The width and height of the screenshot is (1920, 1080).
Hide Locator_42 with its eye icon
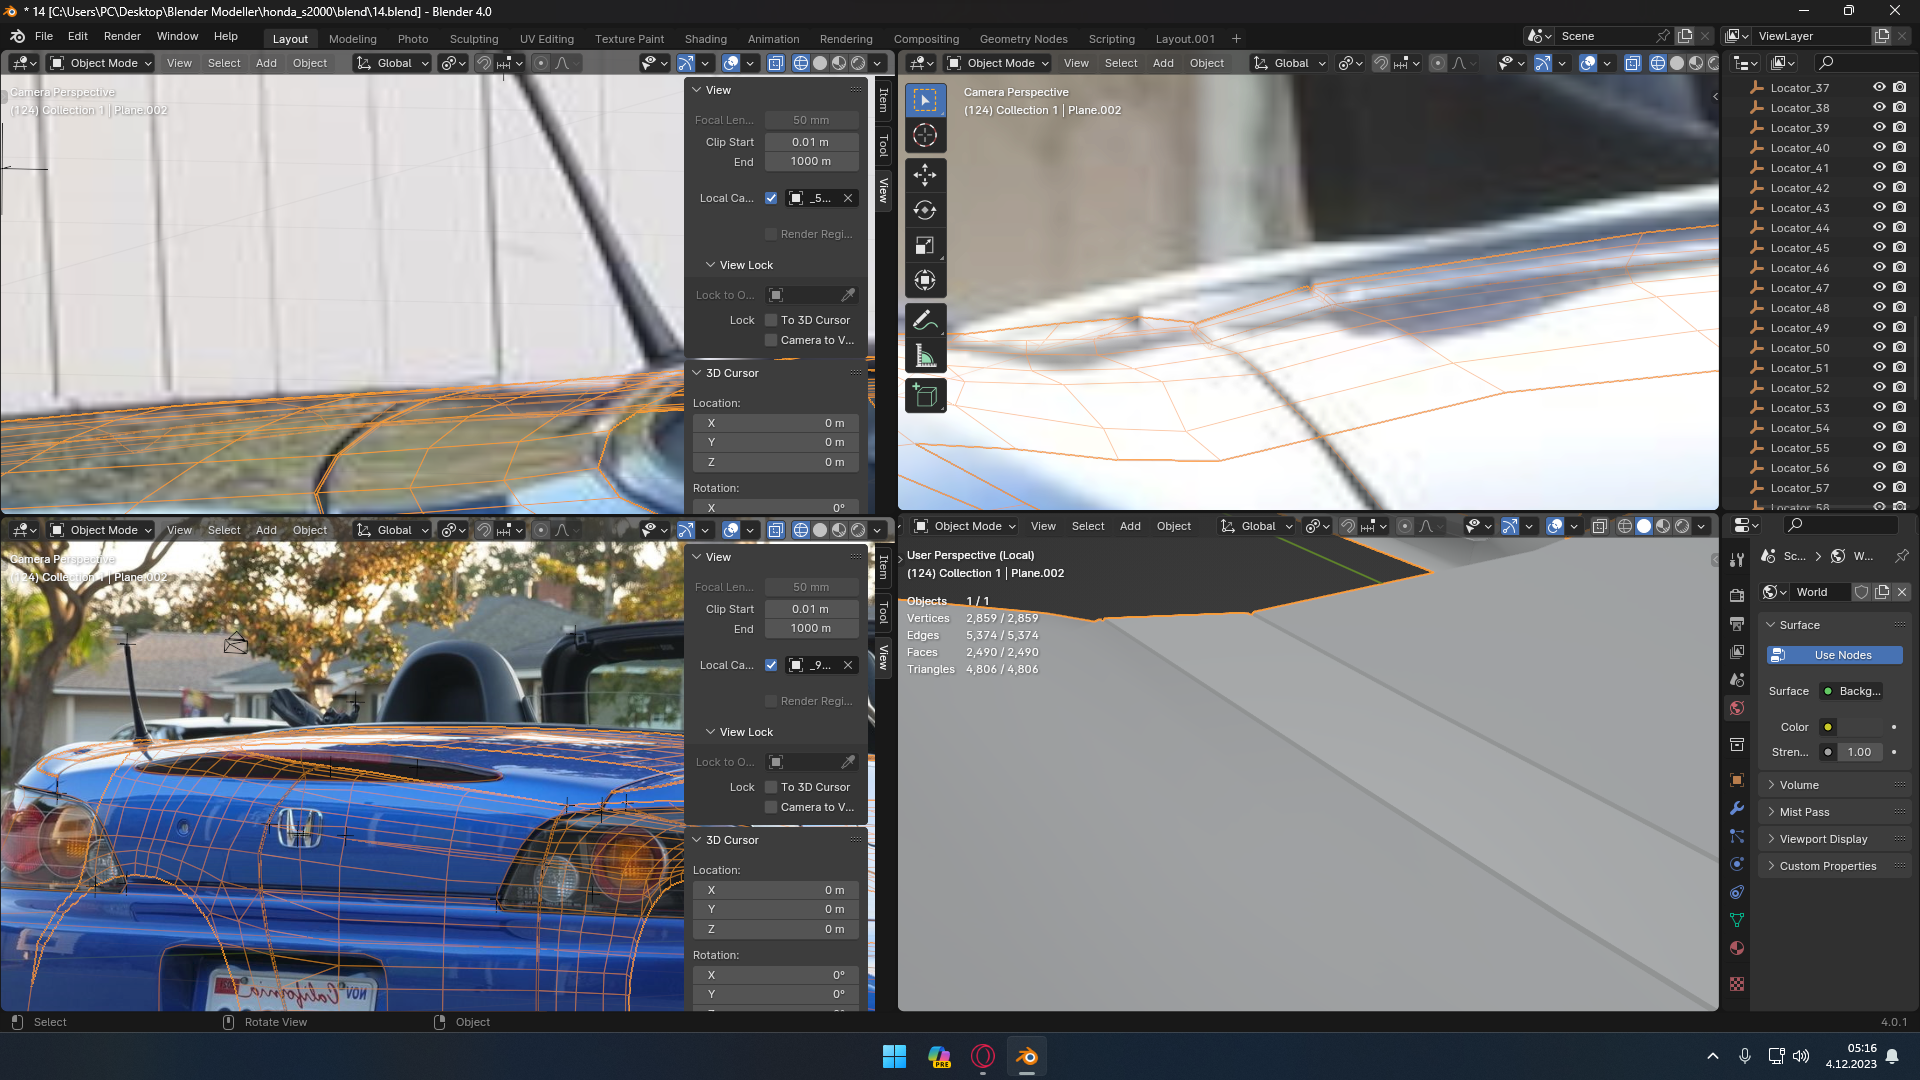click(1879, 187)
